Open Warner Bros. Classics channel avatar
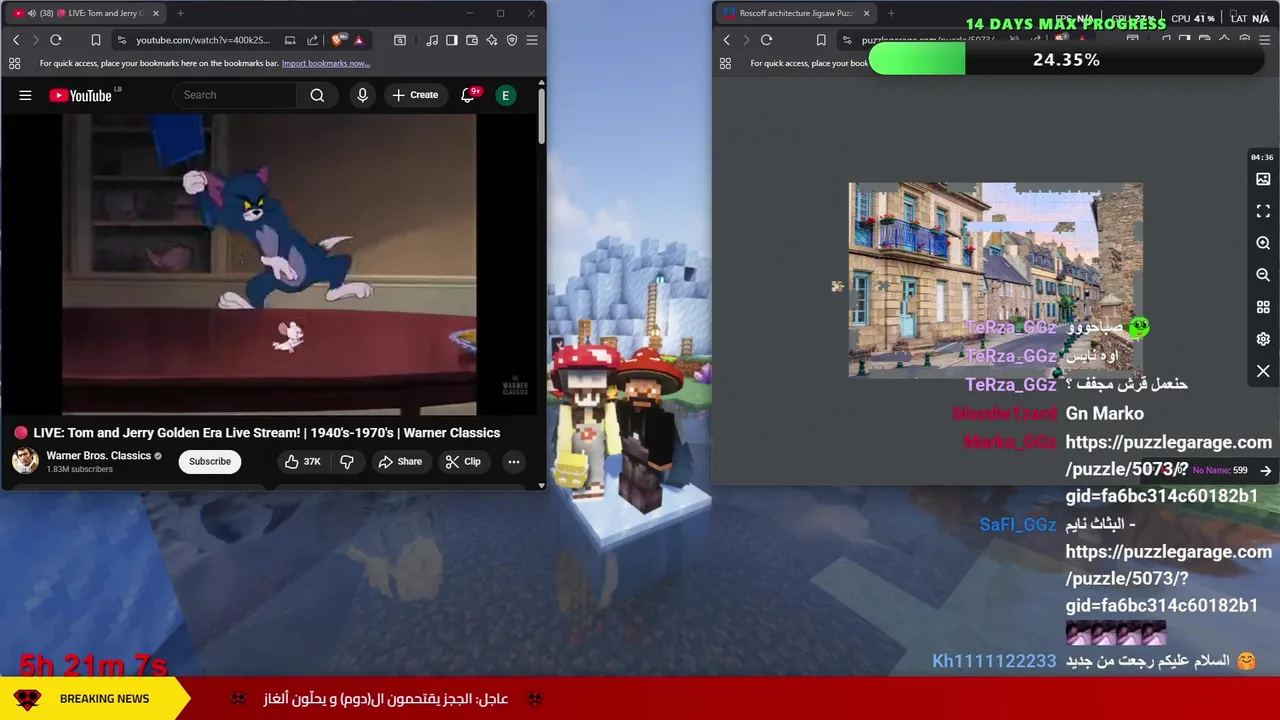The height and width of the screenshot is (720, 1280). pyautogui.click(x=25, y=461)
